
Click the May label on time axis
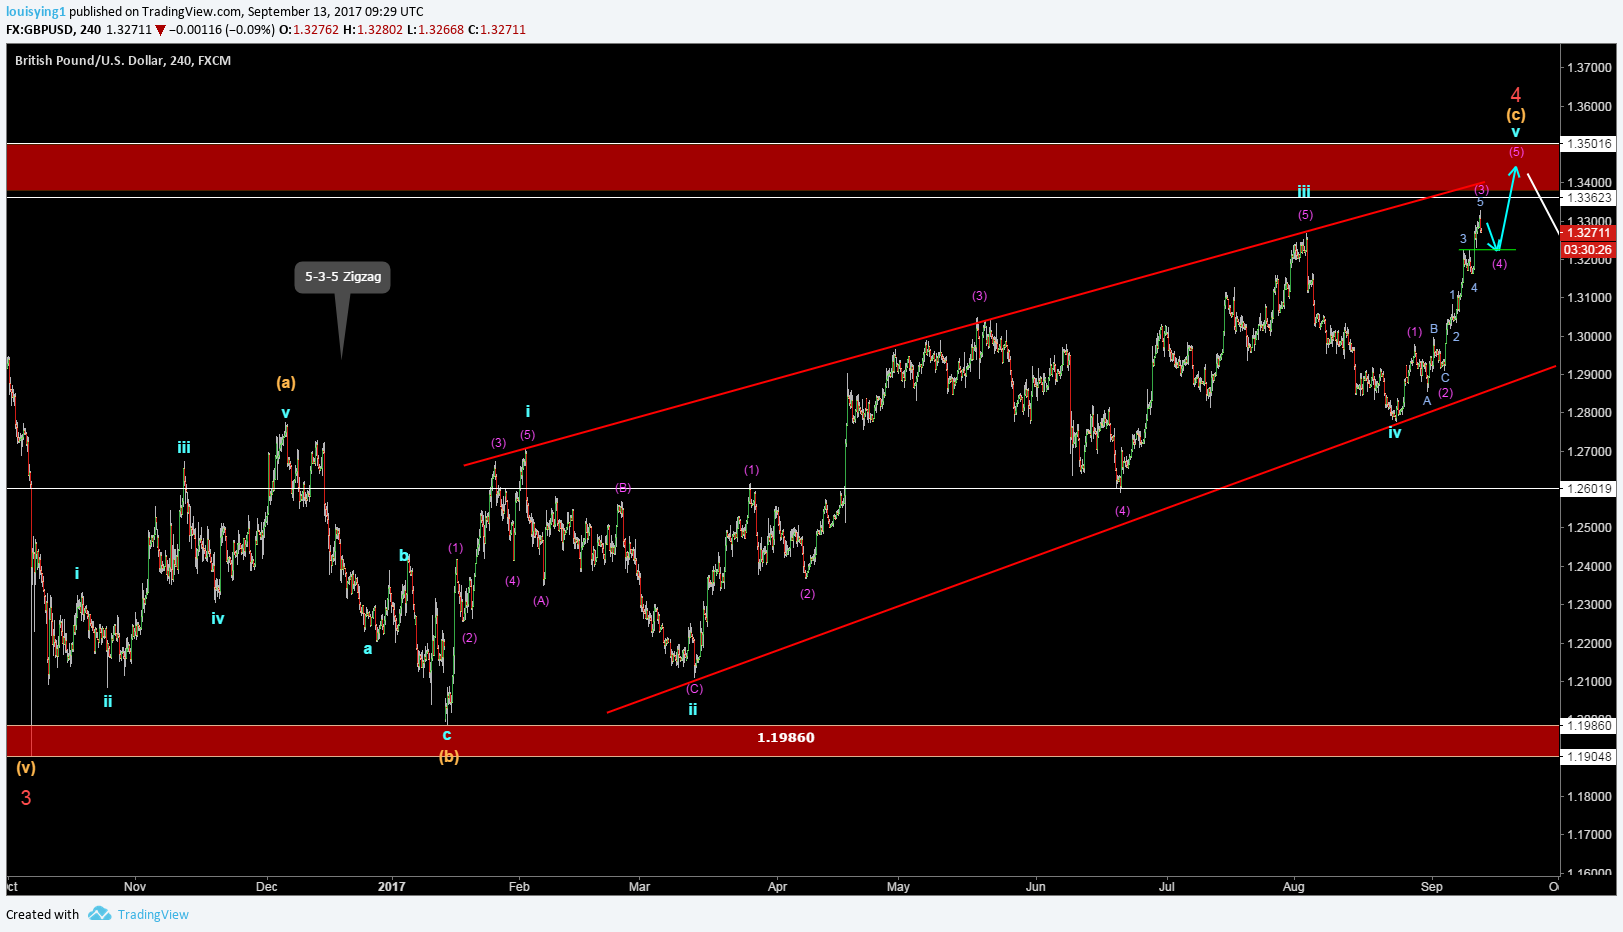pos(898,887)
